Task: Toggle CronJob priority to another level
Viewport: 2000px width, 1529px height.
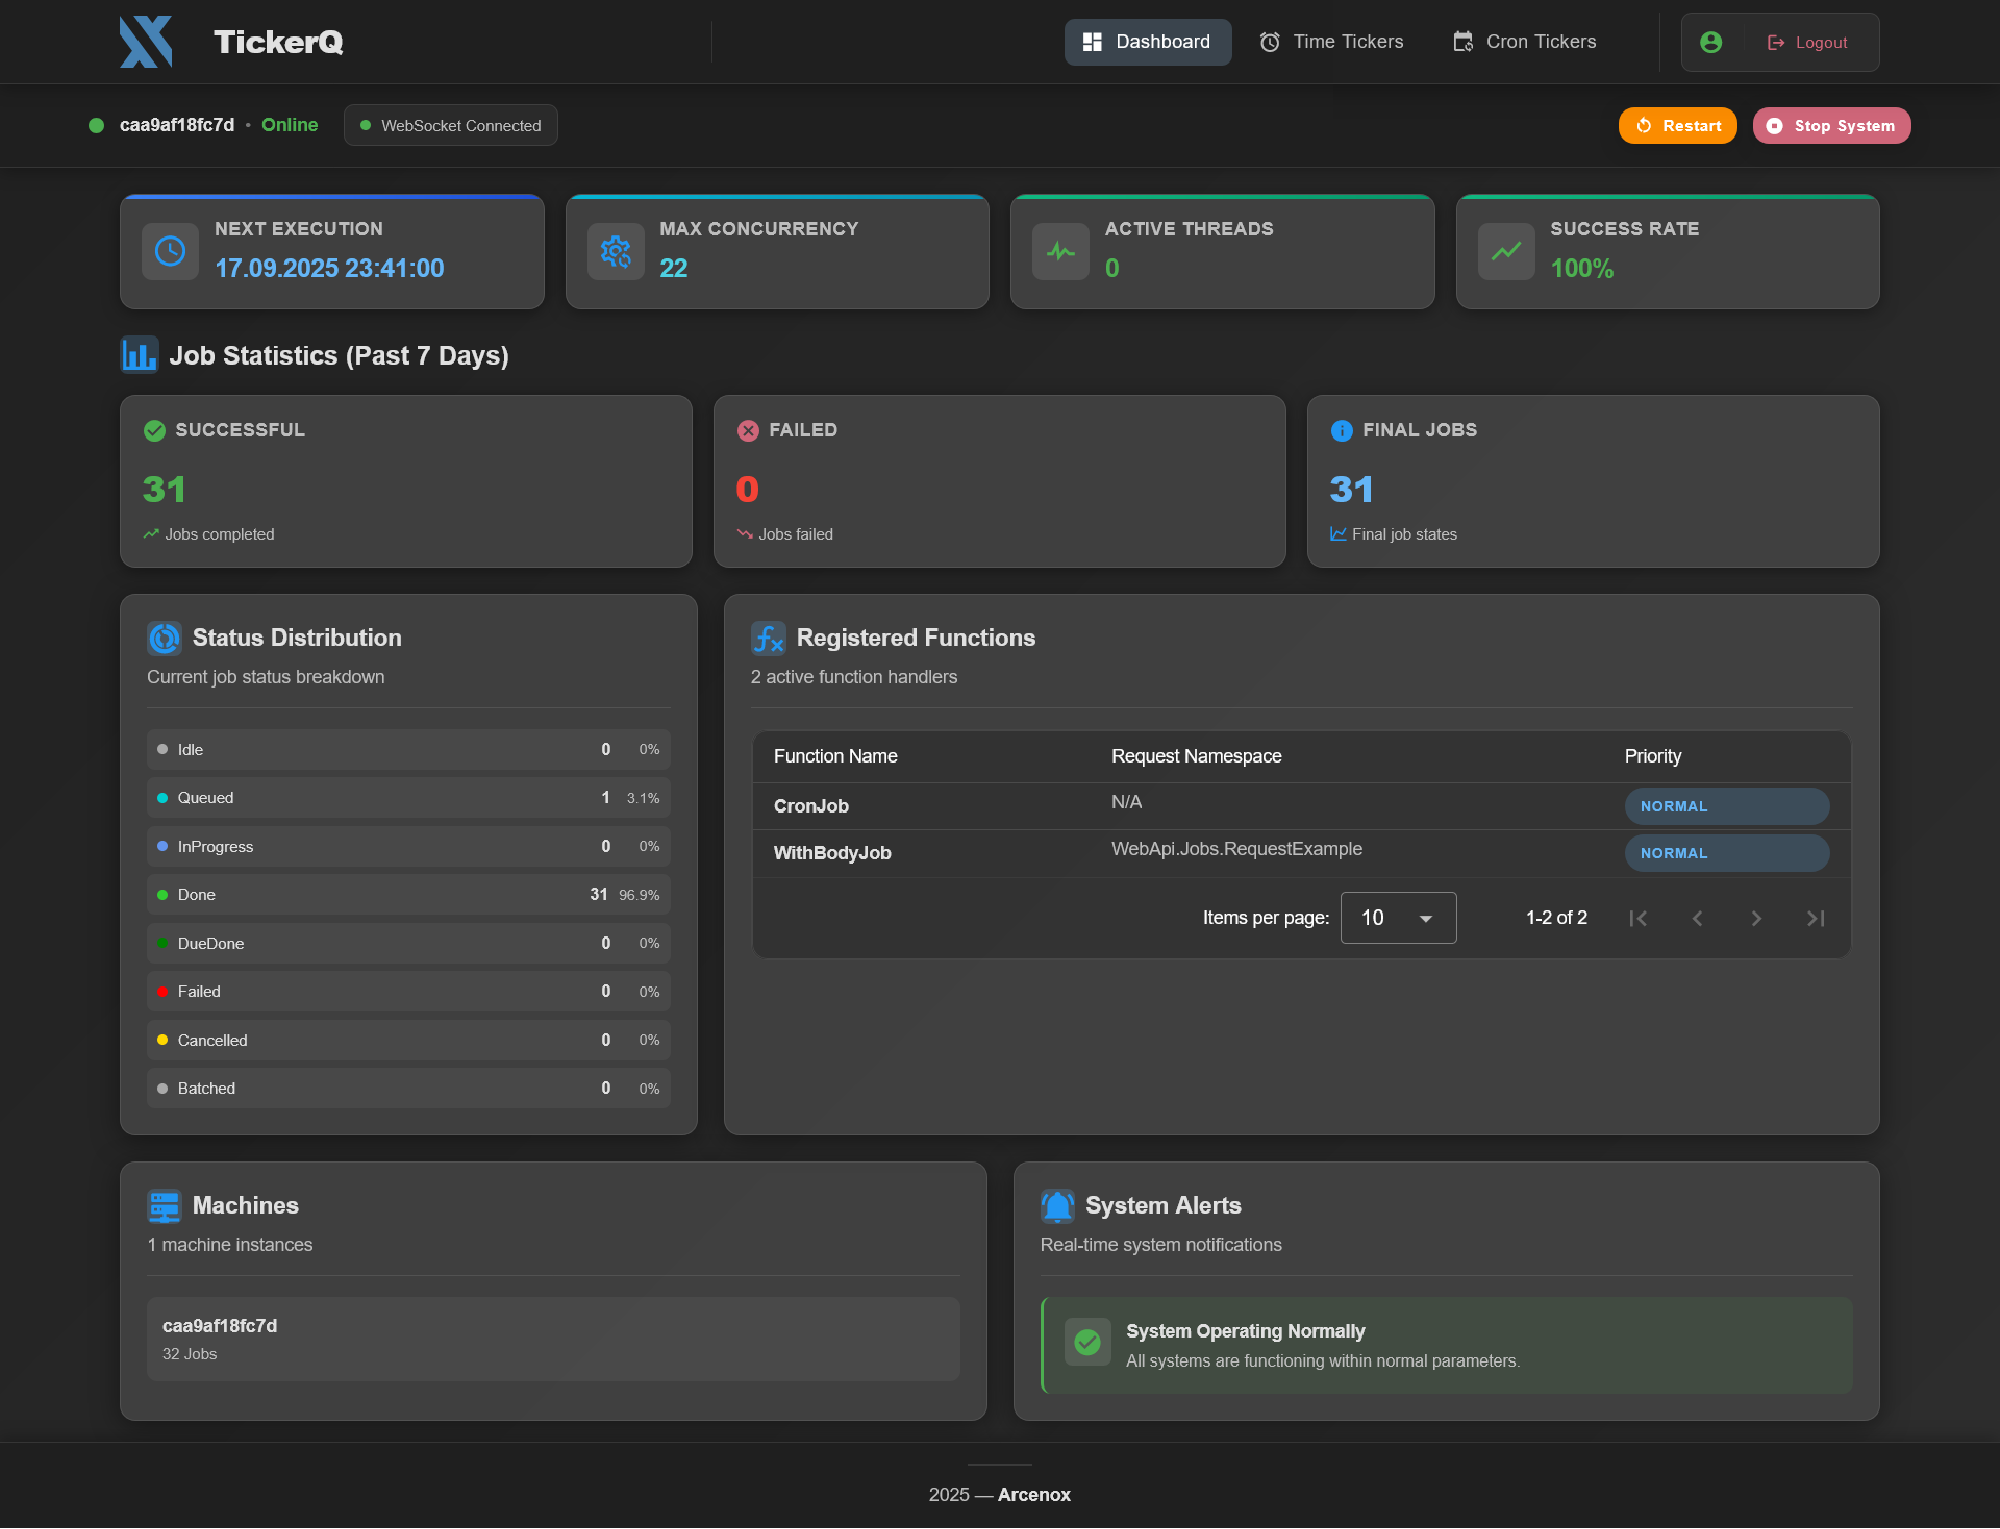Action: pos(1726,806)
